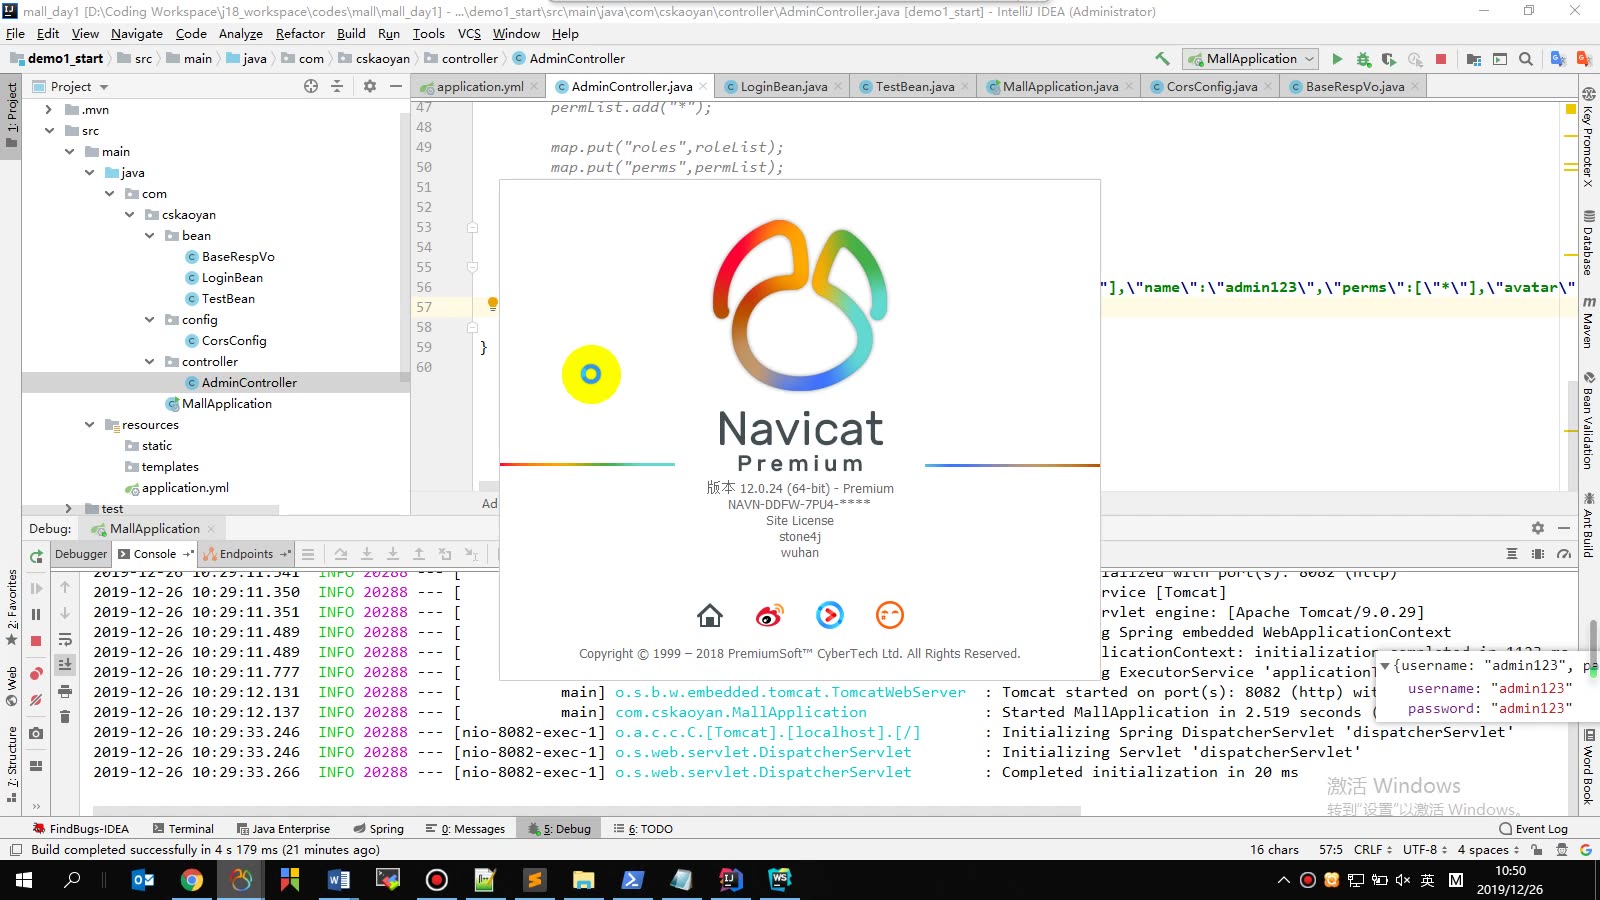Screen dimensions: 1600x900
Task: Click CRLF line separator in status bar
Action: coord(1372,850)
